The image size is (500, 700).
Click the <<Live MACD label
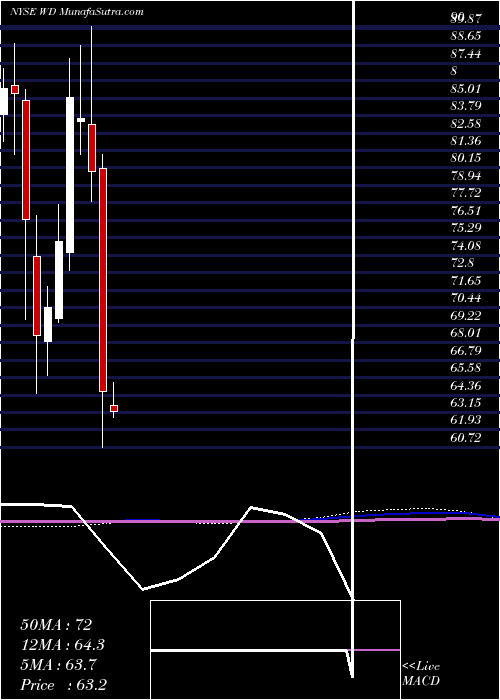point(421,674)
